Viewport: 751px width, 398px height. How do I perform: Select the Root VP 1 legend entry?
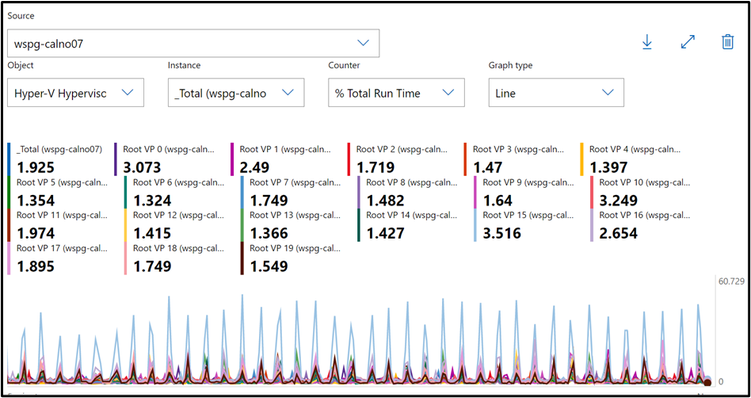pyautogui.click(x=281, y=159)
